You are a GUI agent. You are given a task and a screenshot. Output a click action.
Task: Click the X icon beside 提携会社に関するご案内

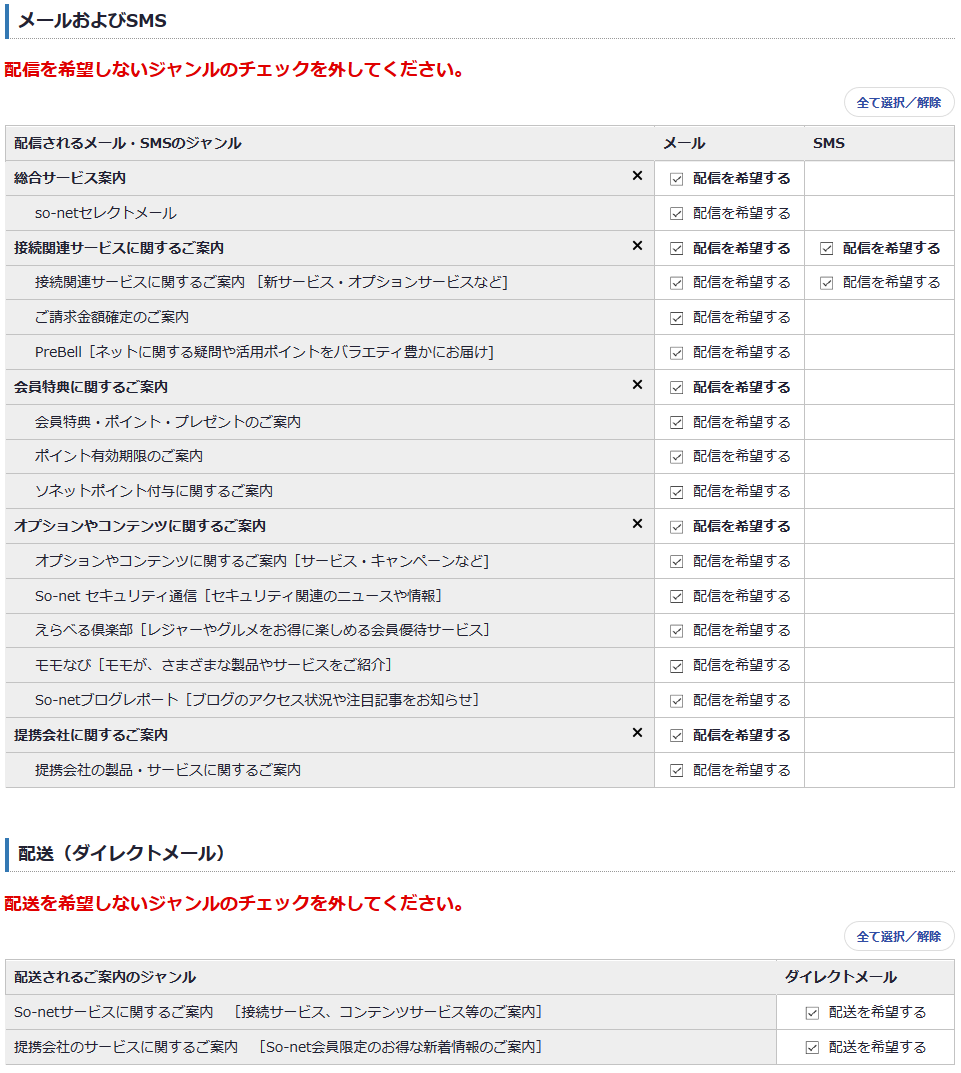click(x=637, y=734)
